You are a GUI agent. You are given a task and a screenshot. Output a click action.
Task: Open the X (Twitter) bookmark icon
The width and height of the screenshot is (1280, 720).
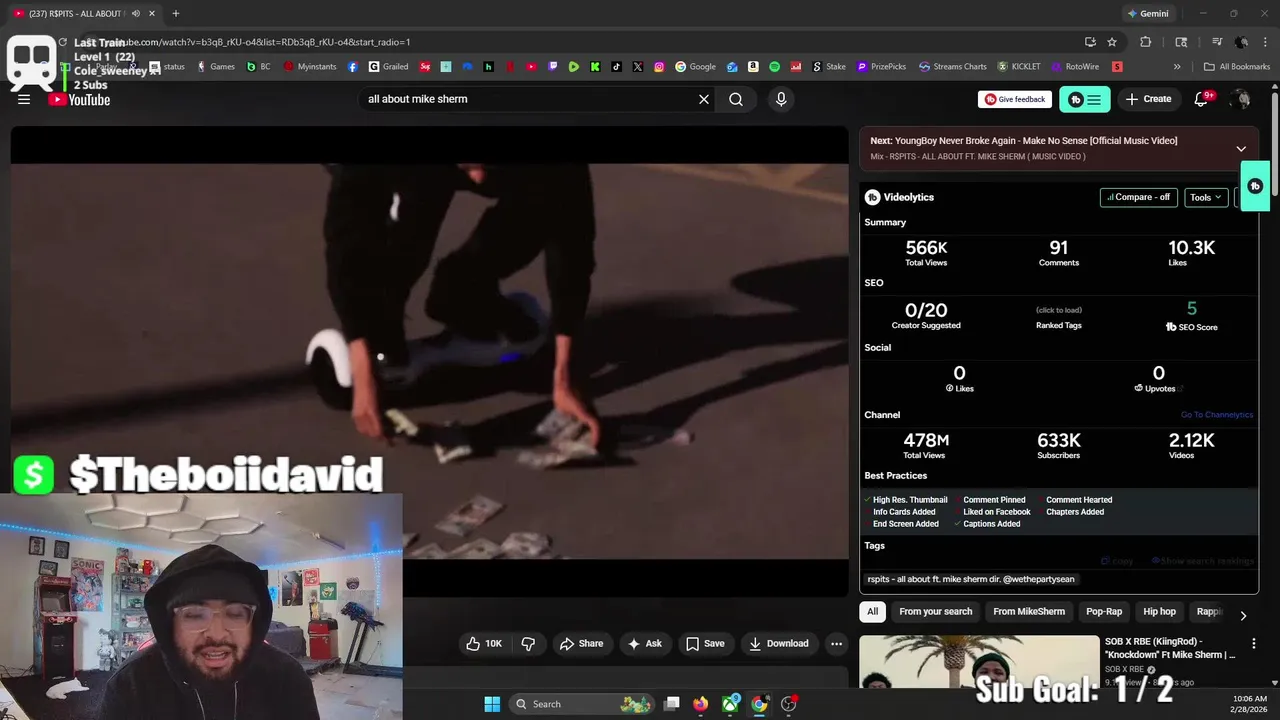click(638, 67)
